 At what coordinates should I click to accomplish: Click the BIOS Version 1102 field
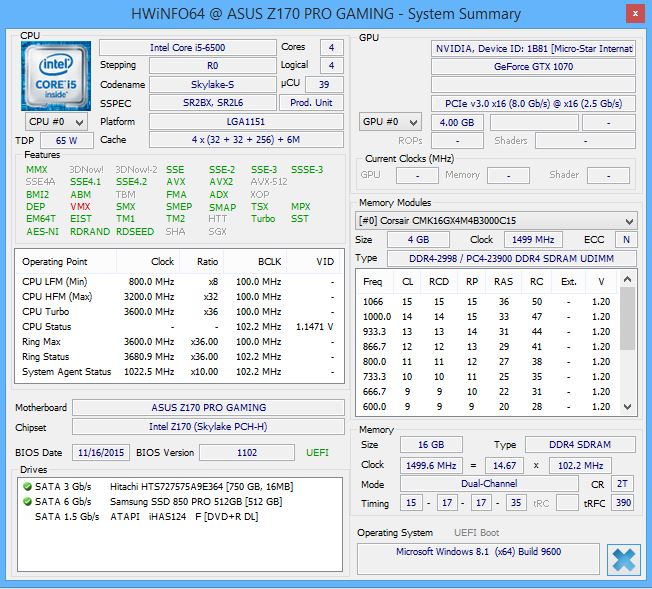tap(247, 453)
